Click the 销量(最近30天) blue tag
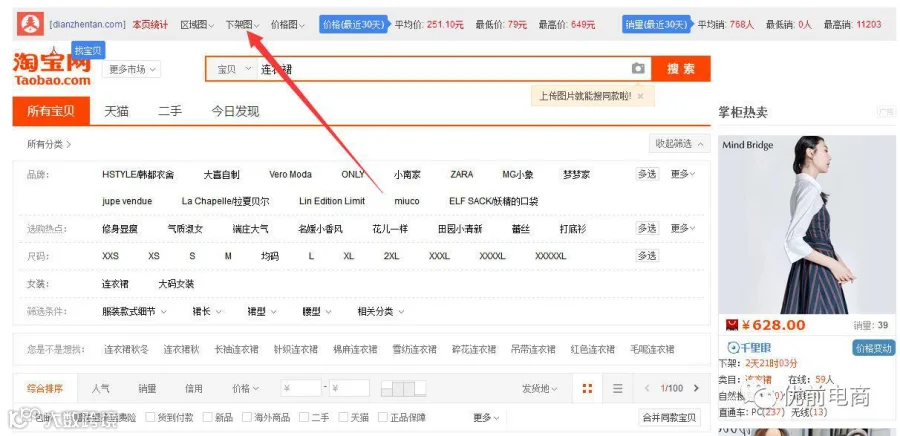 [656, 25]
